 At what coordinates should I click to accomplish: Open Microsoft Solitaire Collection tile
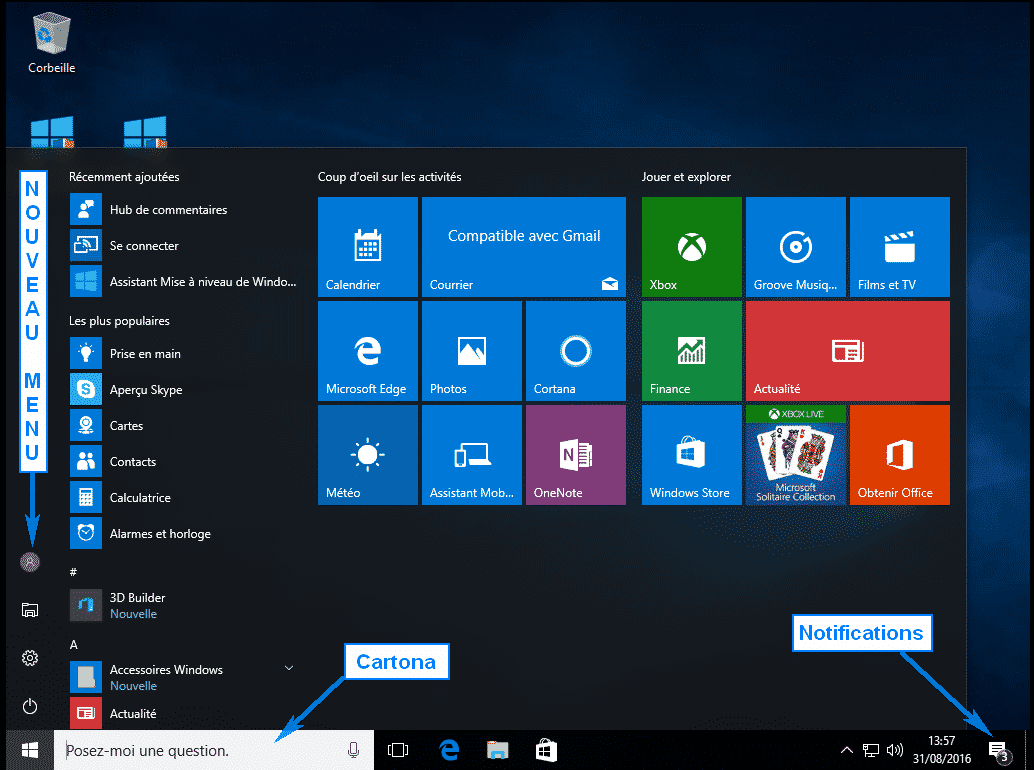tap(795, 455)
